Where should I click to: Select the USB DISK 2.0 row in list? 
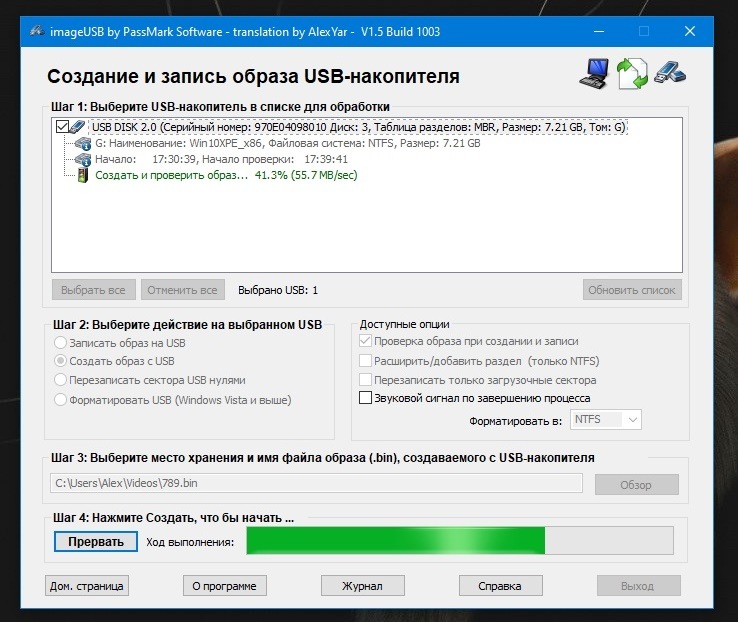359,127
